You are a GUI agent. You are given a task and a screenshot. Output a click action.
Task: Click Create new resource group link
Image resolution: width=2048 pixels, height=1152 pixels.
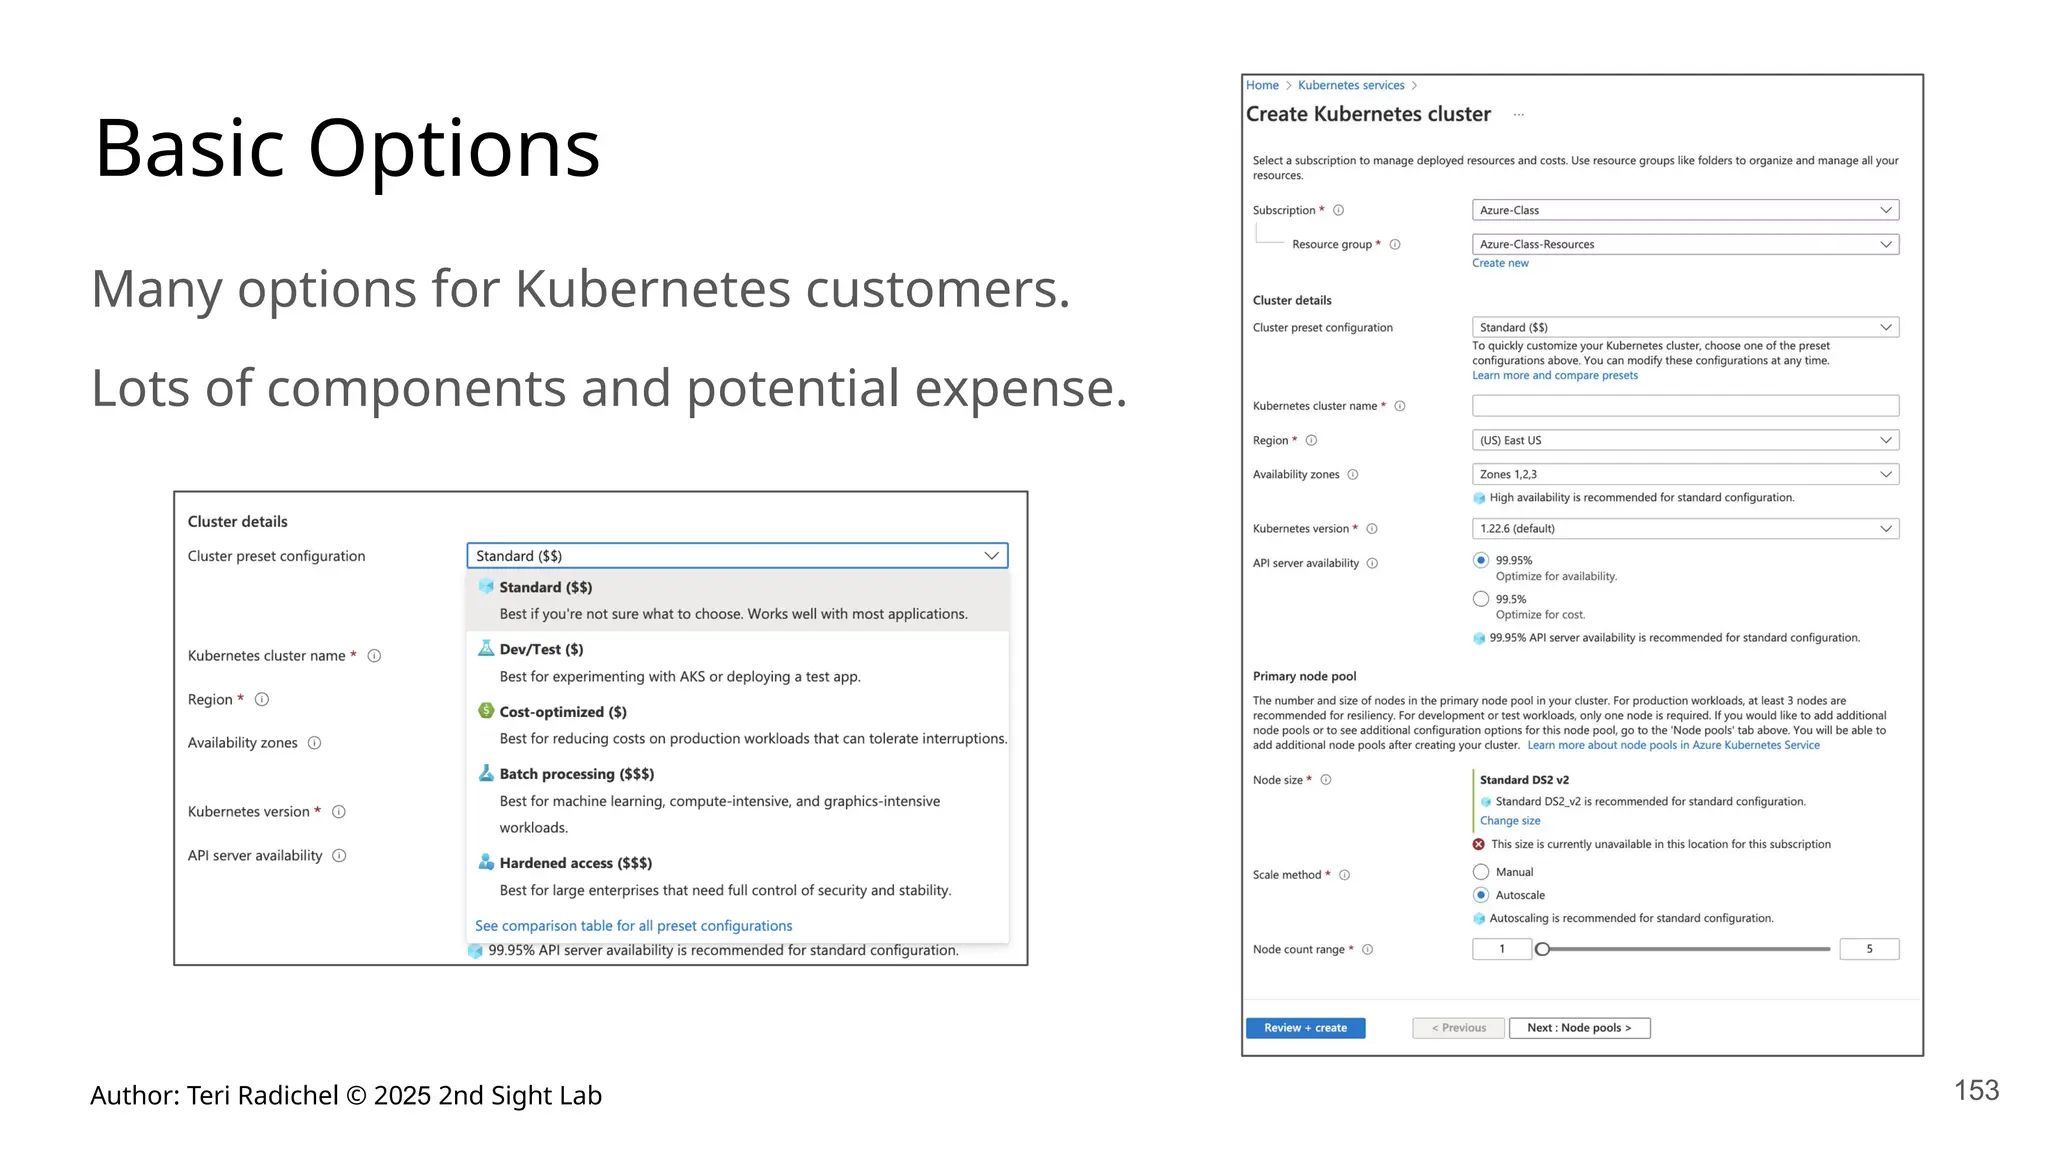1500,263
